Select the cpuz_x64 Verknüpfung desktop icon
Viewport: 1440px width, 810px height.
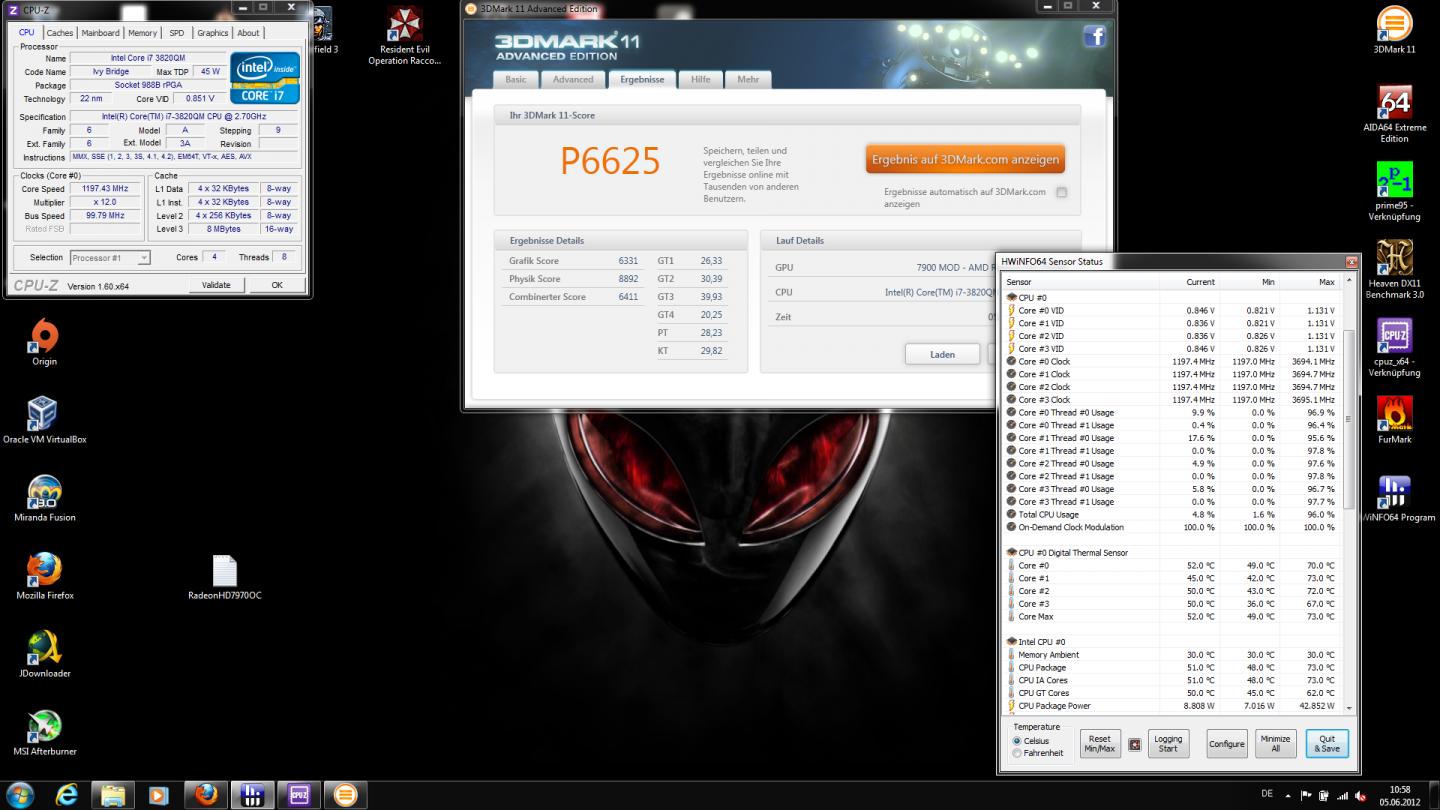pos(1394,348)
